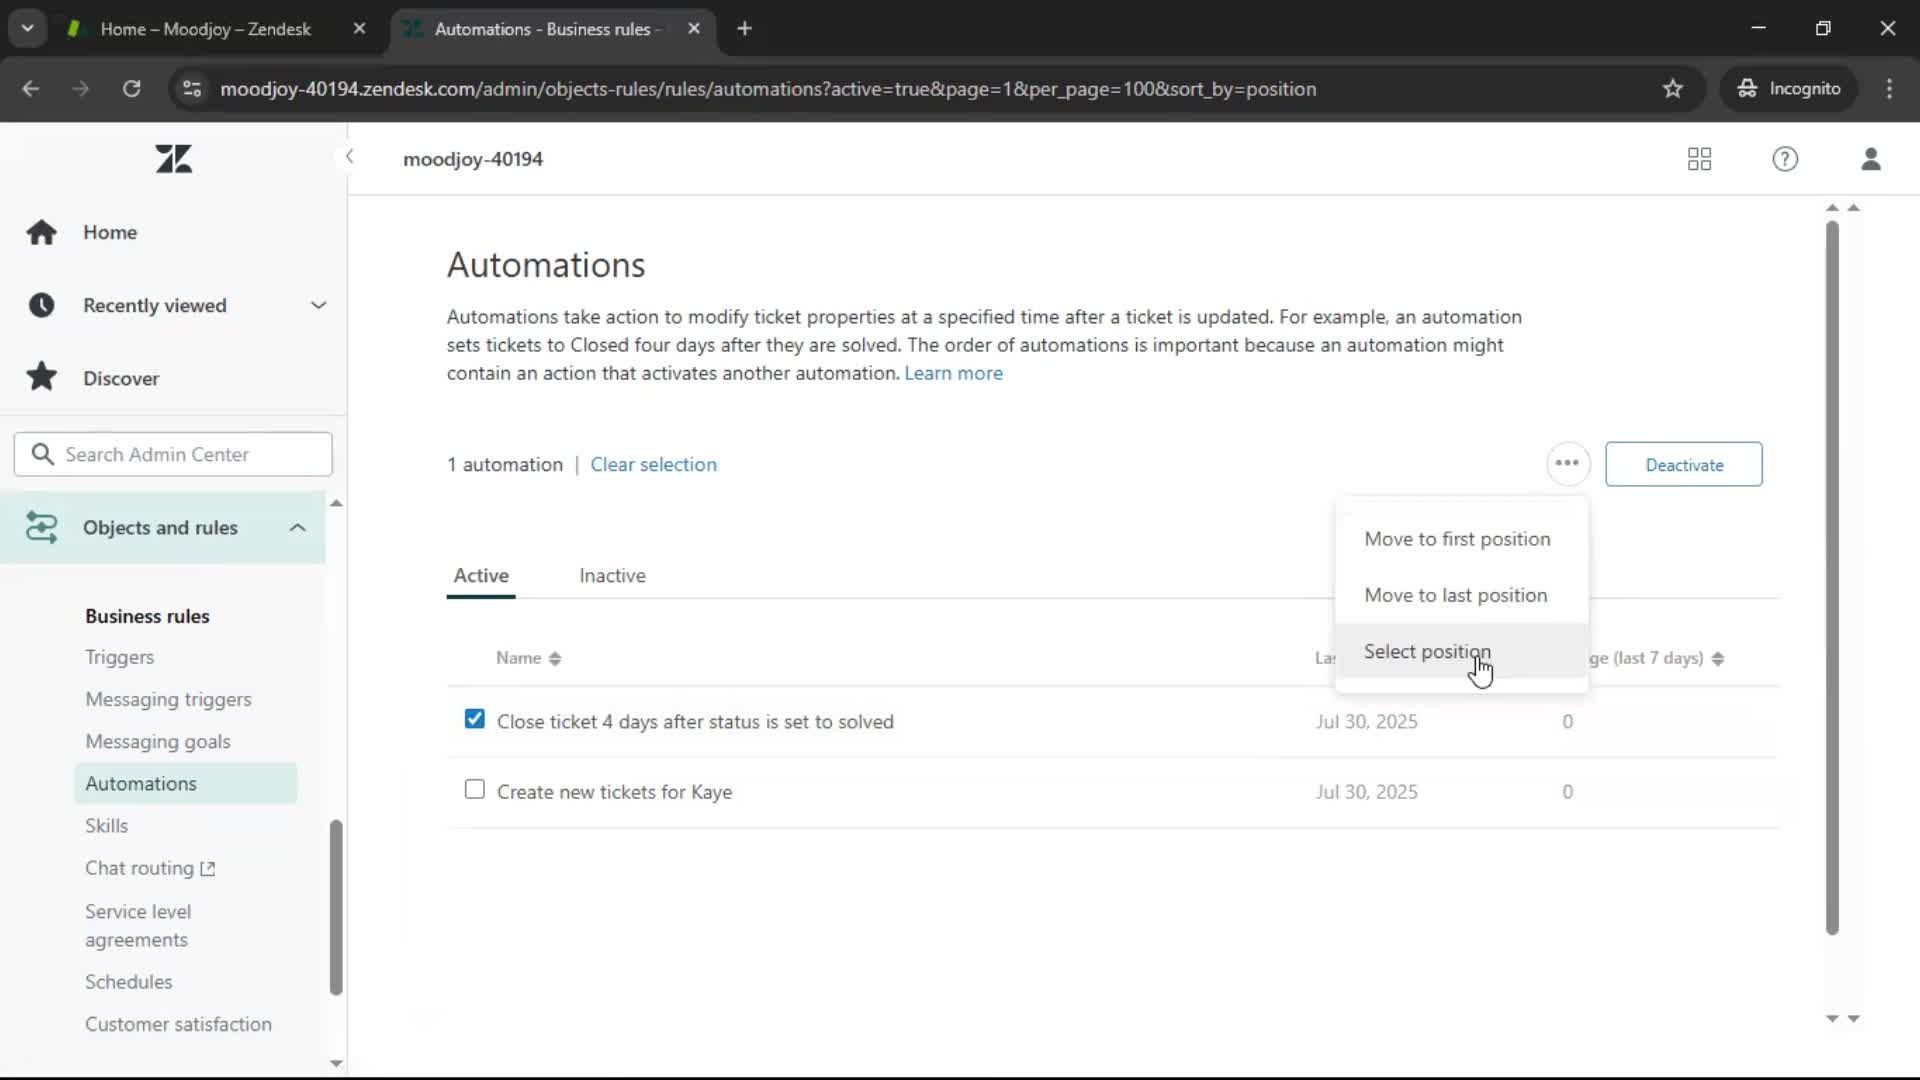Switch to the Active tab
Viewport: 1920px width, 1080px height.
pos(481,576)
